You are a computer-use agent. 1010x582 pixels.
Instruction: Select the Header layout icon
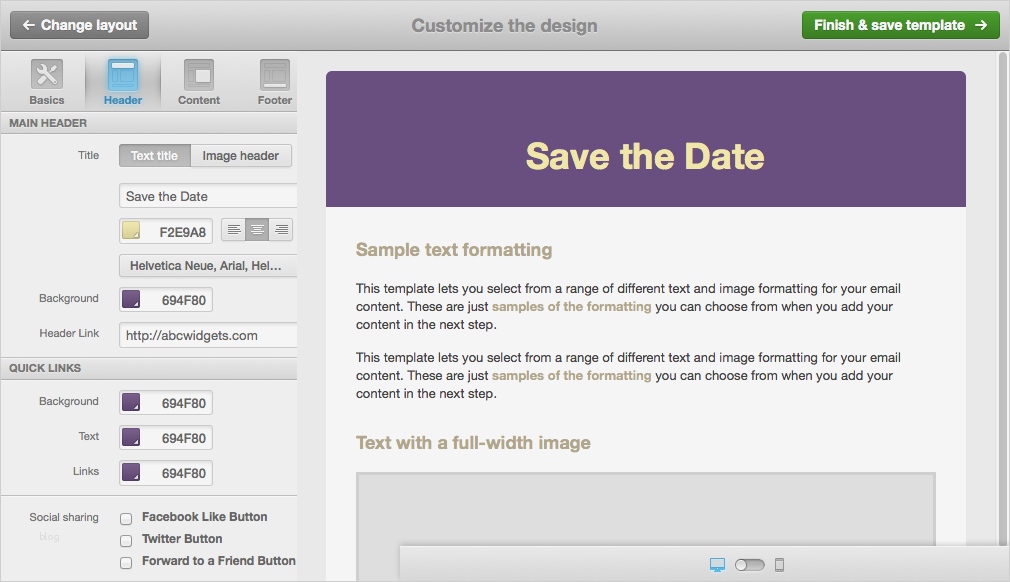[x=123, y=76]
